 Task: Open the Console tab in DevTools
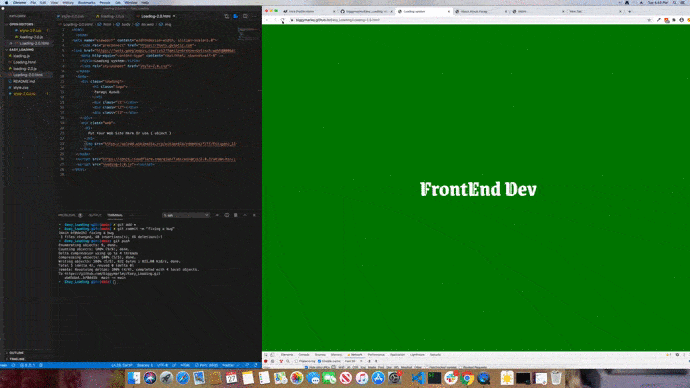[x=304, y=355]
